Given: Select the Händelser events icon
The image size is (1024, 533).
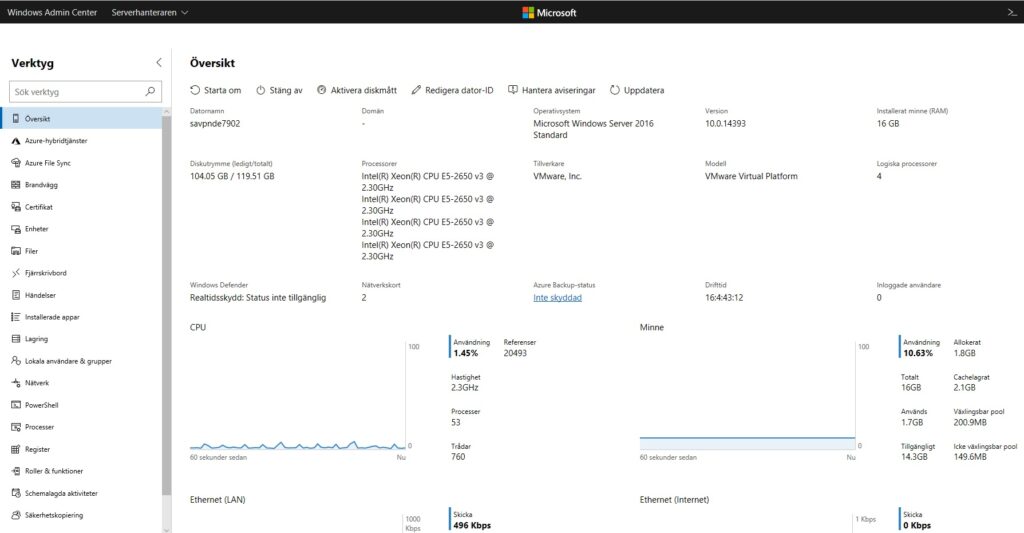Looking at the screenshot, I should (x=16, y=295).
